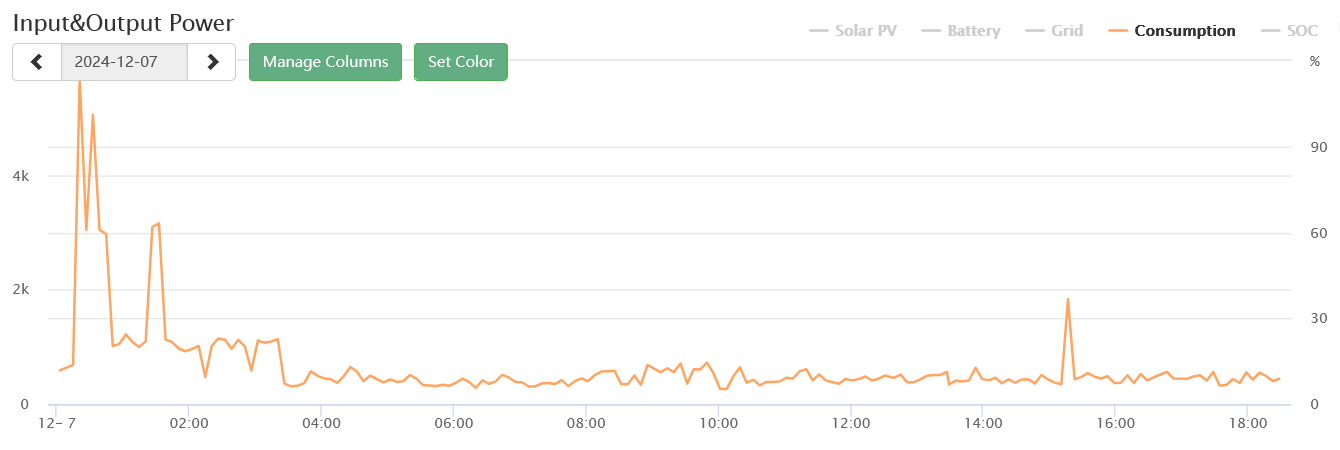Advance to the next day with right arrow
The width and height of the screenshot is (1340, 450).
tap(212, 62)
